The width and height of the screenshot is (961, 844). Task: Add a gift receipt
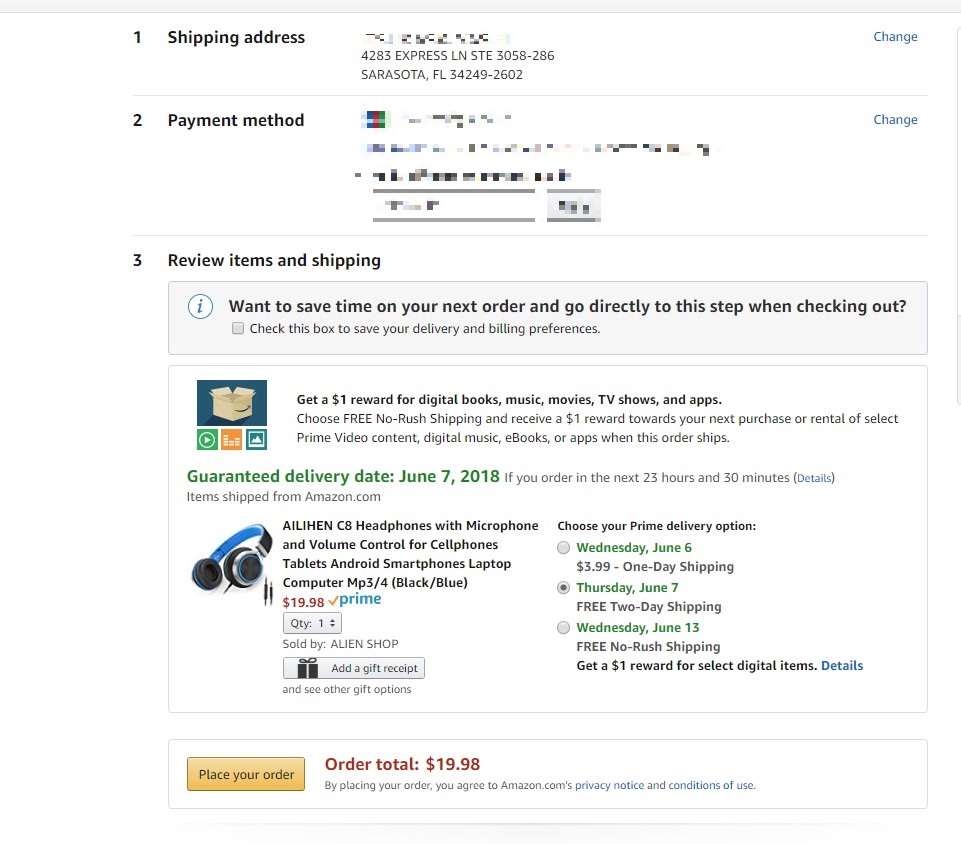354,668
